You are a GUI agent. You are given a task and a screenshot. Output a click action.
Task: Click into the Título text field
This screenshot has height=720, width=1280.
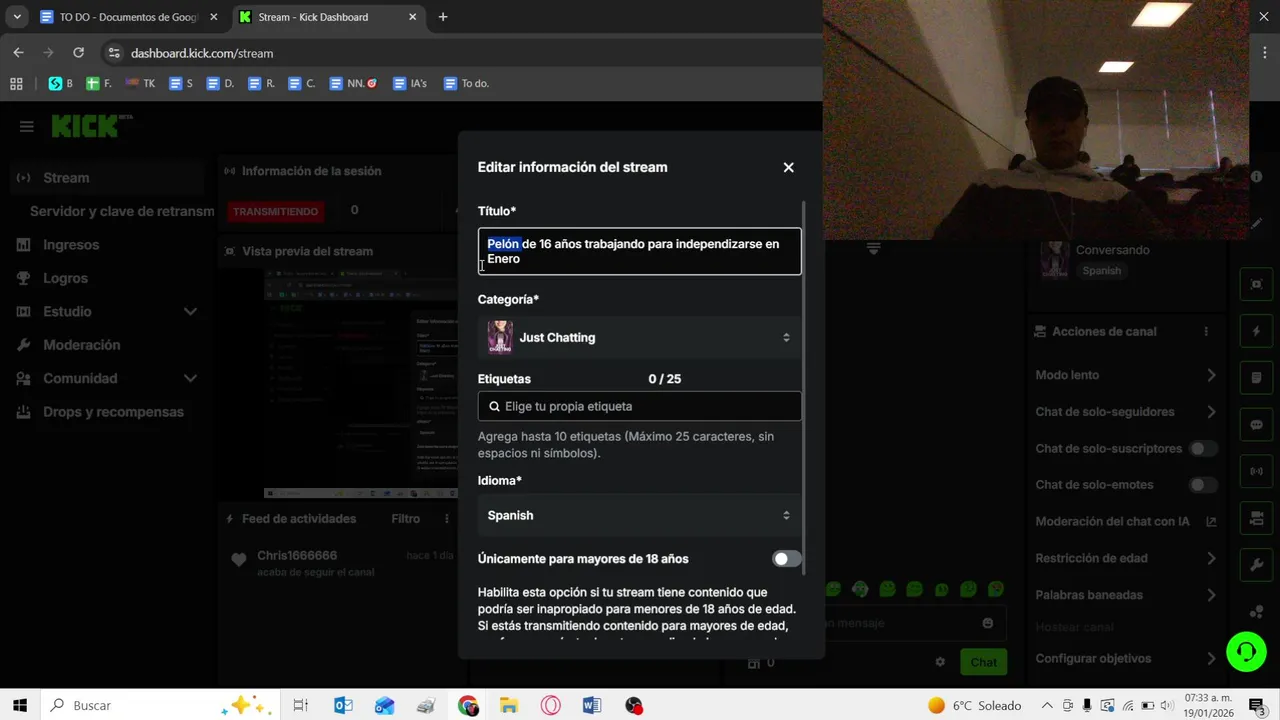[x=639, y=251]
